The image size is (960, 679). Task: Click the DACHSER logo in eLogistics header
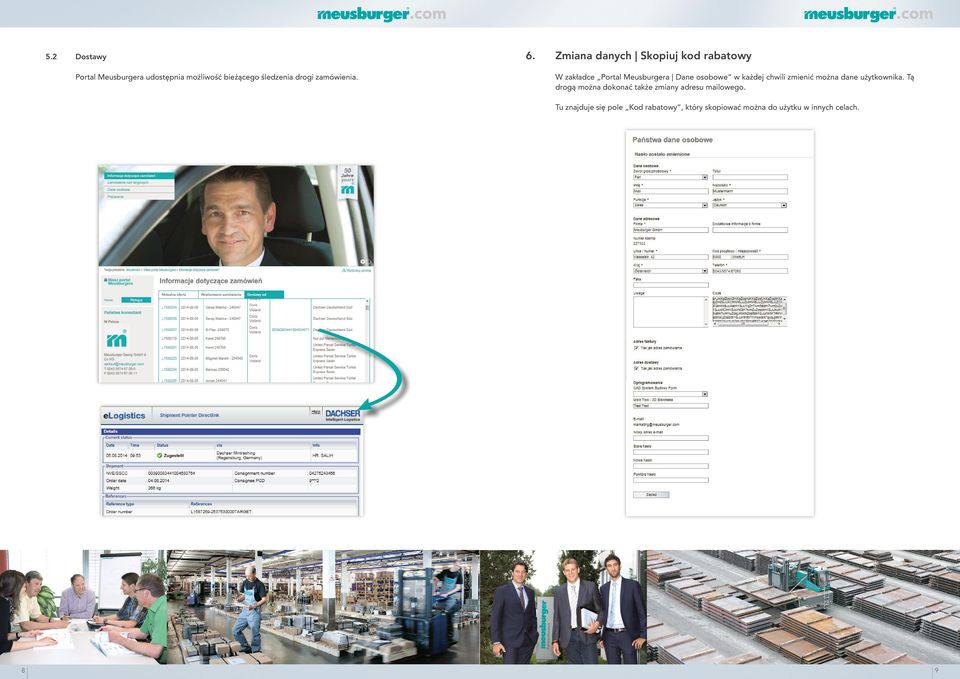pos(342,415)
